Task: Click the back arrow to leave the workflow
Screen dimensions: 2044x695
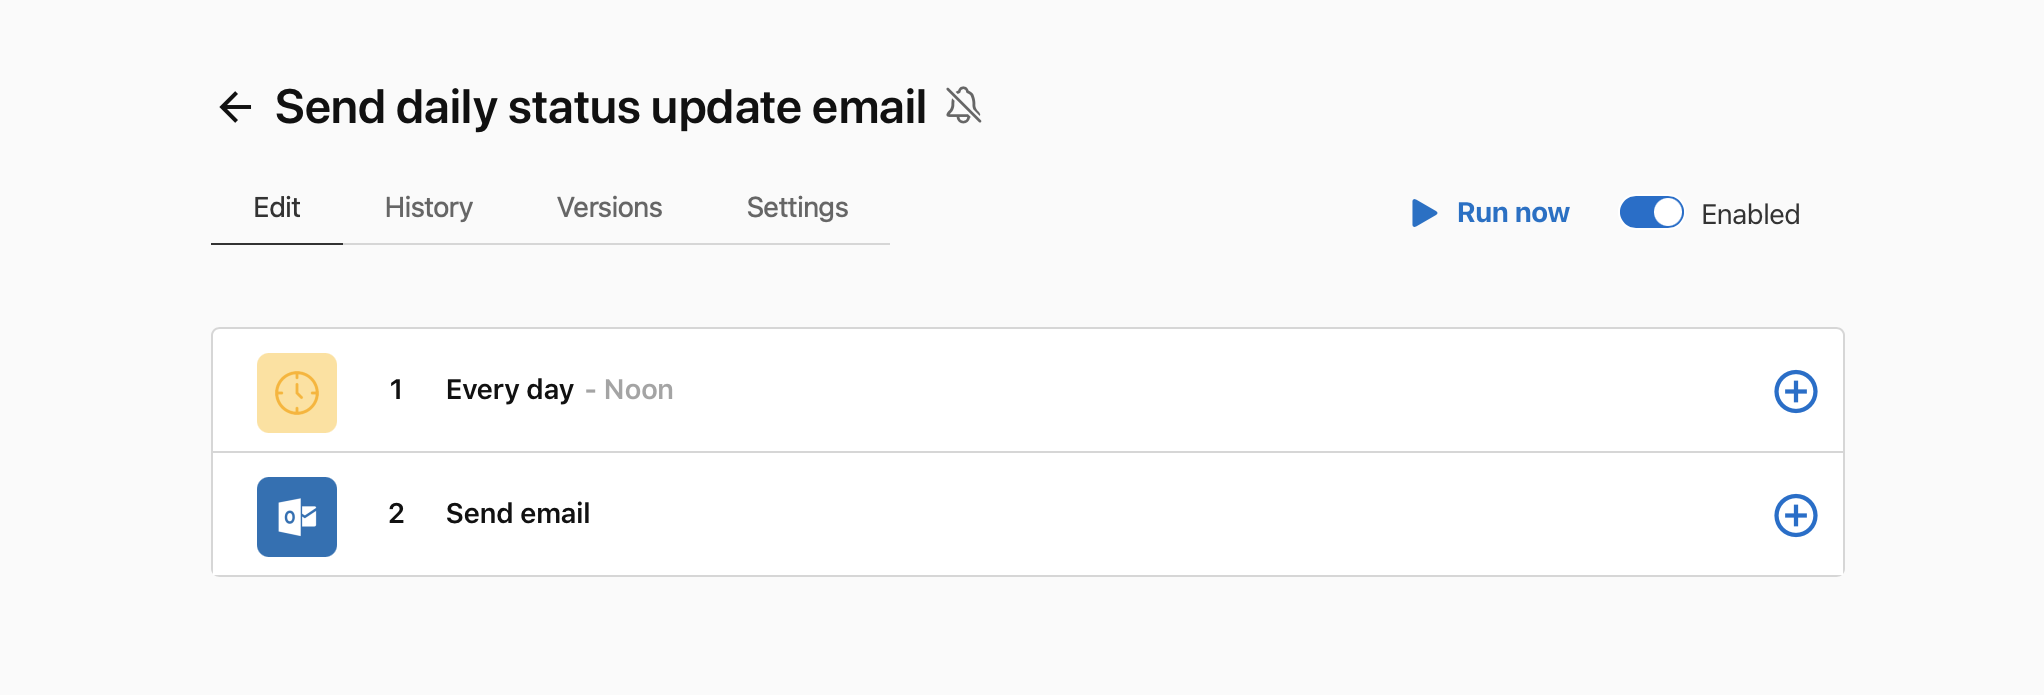Action: 235,107
